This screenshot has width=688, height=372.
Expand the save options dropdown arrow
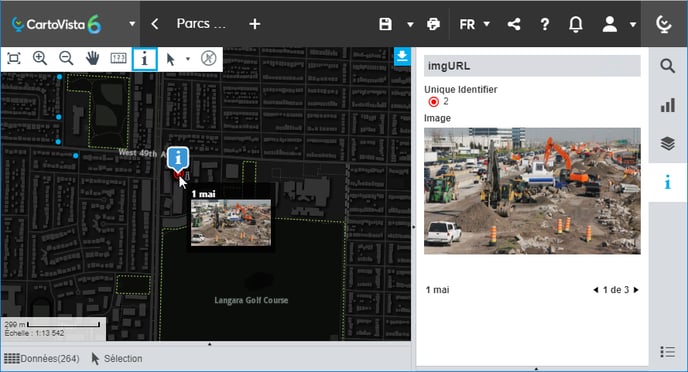410,24
